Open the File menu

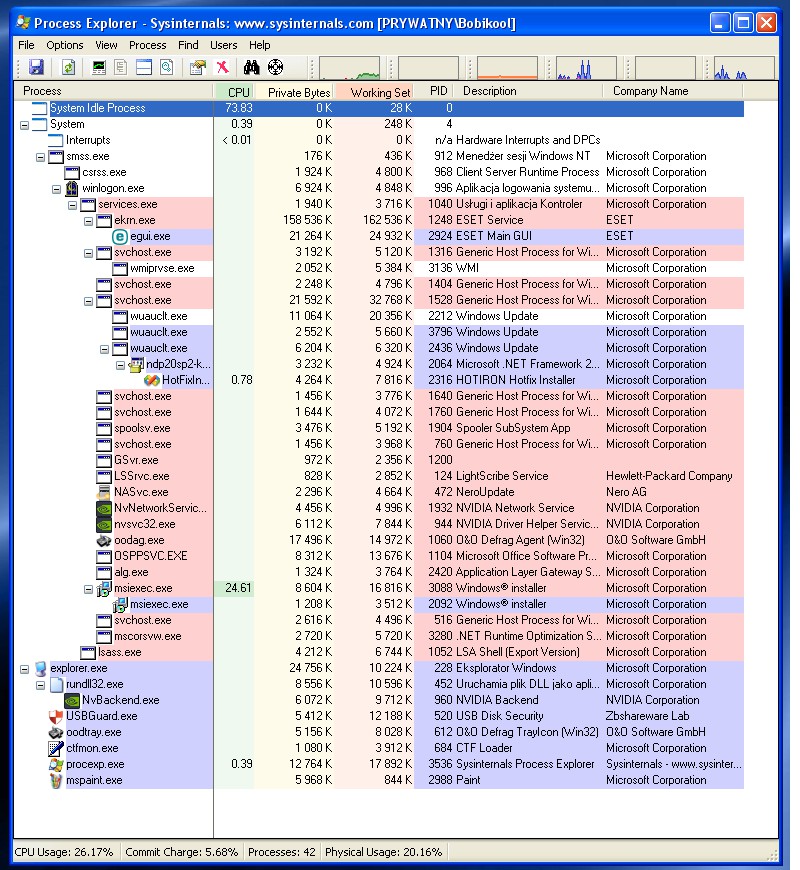(x=26, y=45)
